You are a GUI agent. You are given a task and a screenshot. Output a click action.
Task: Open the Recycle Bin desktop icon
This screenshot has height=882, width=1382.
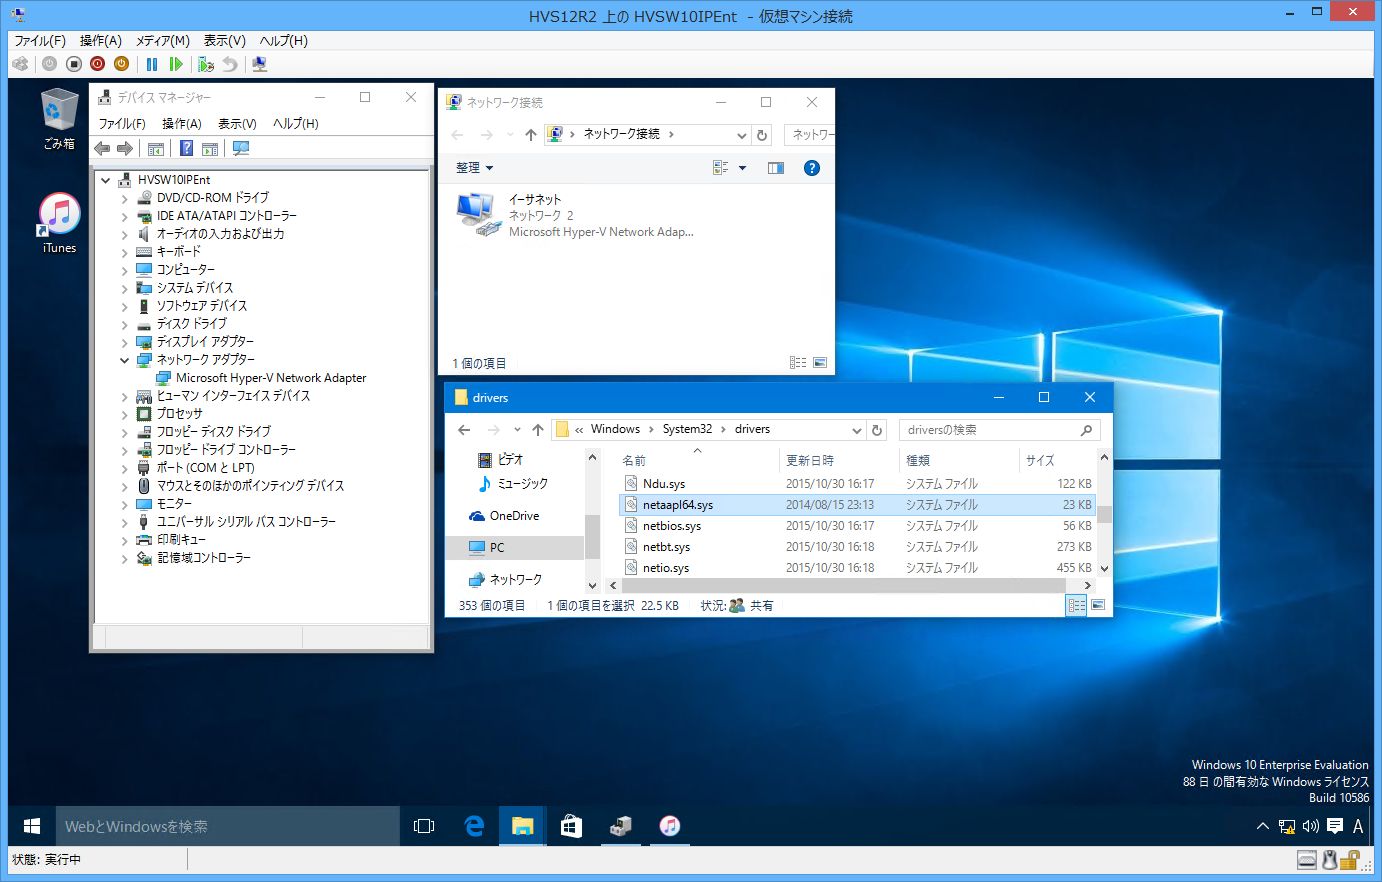click(59, 119)
